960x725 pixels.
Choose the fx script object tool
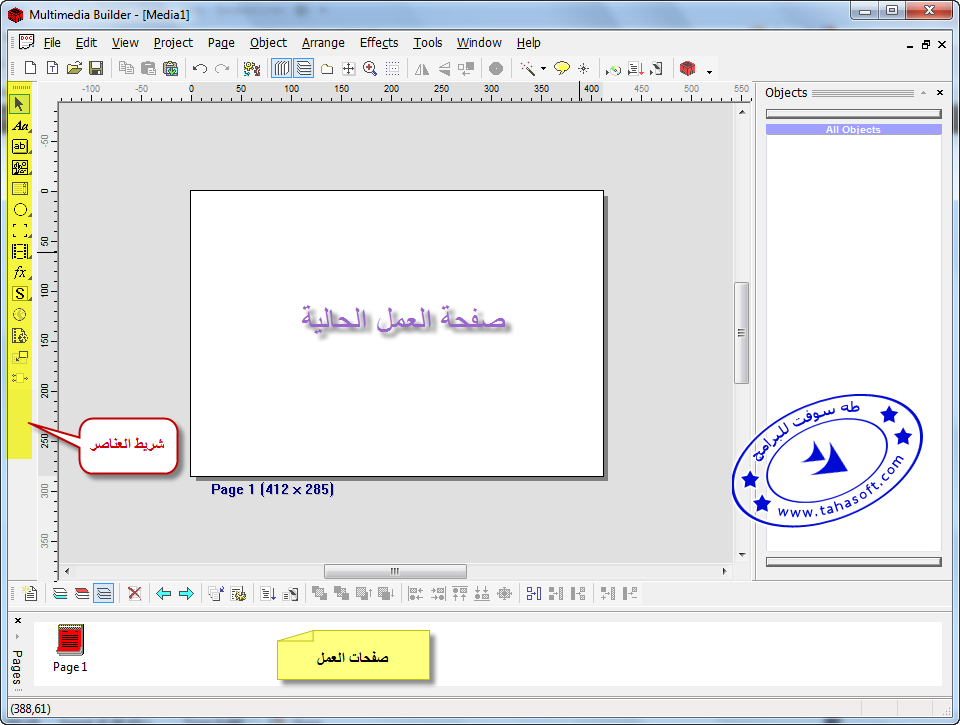[x=20, y=272]
